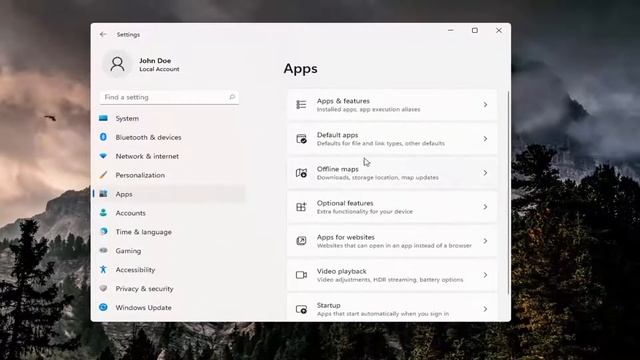
Task: Expand Apps & features chevron
Action: (x=485, y=105)
